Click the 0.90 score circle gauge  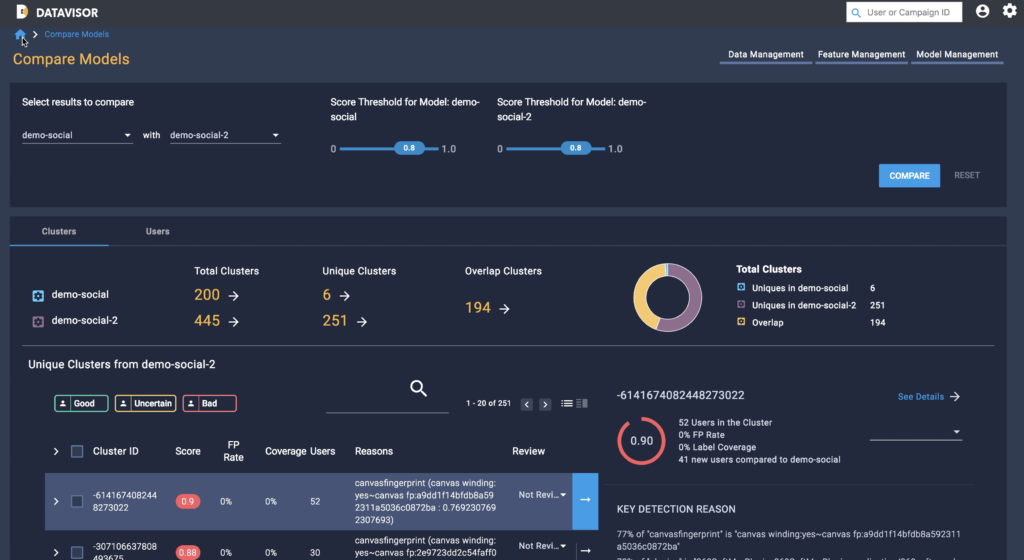(641, 441)
